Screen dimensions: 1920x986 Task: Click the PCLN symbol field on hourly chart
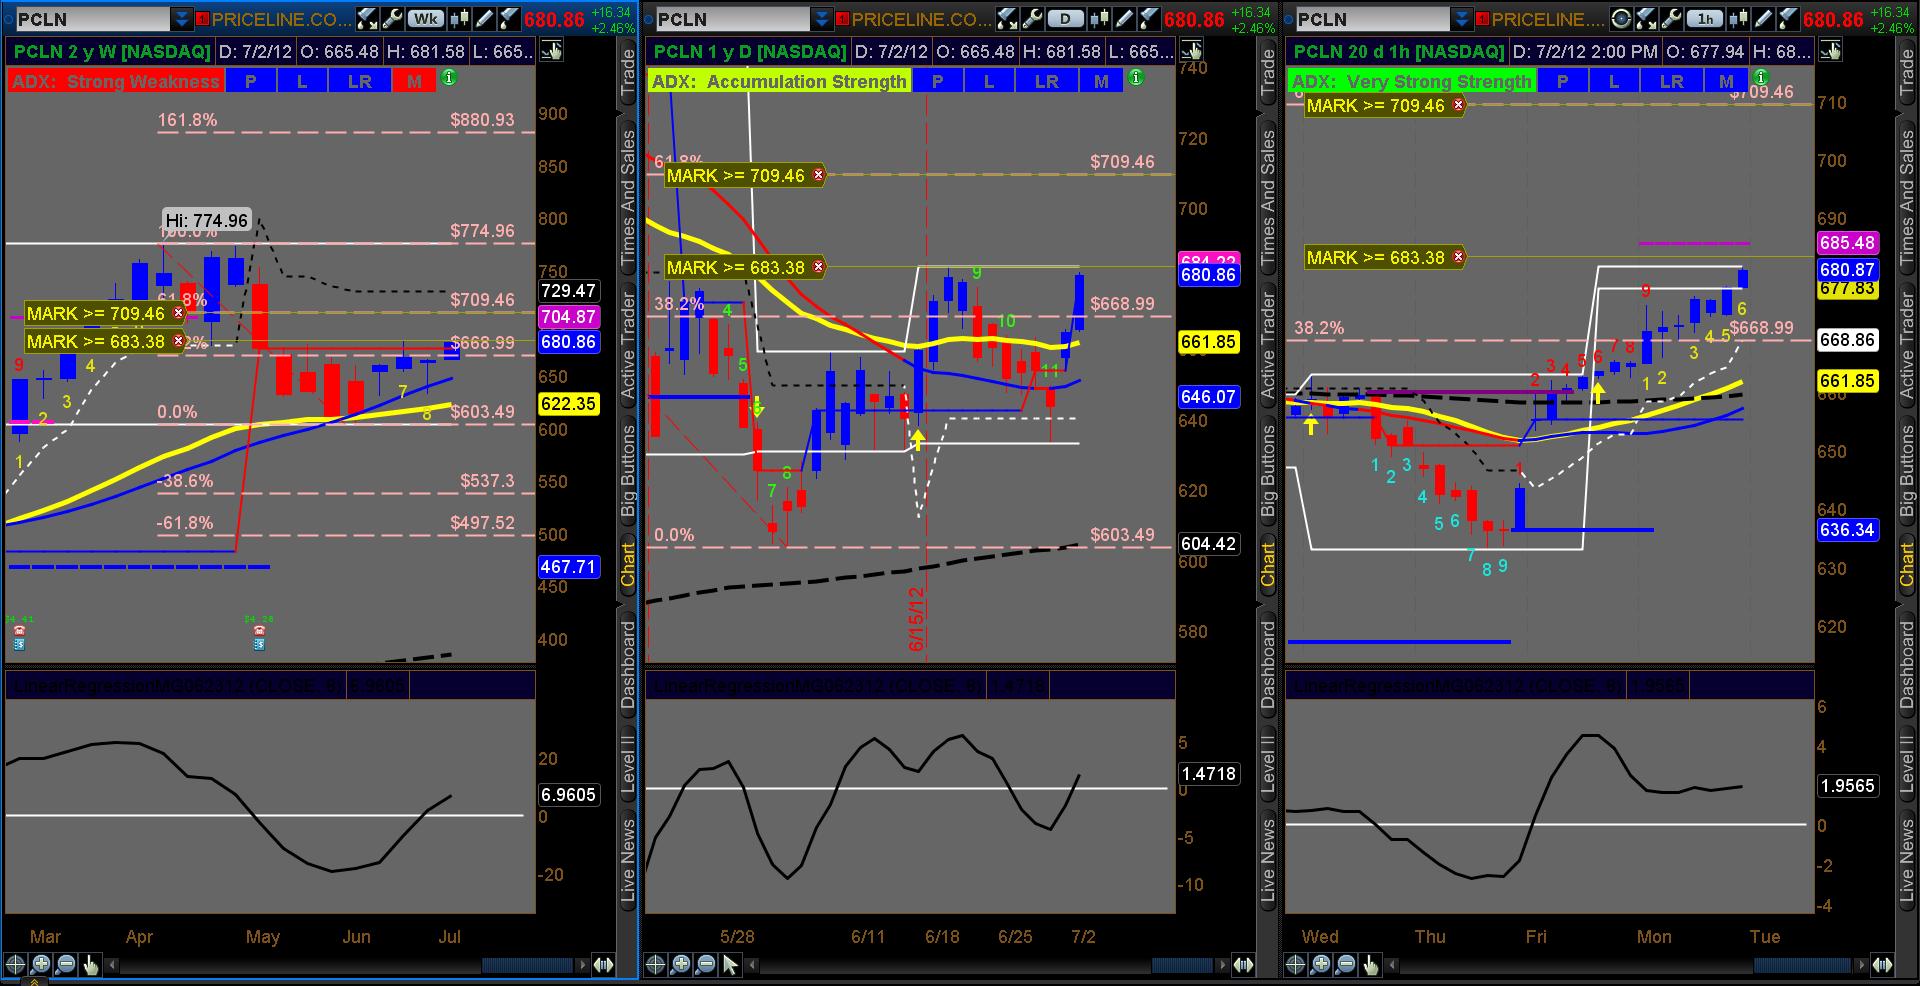click(x=1372, y=19)
